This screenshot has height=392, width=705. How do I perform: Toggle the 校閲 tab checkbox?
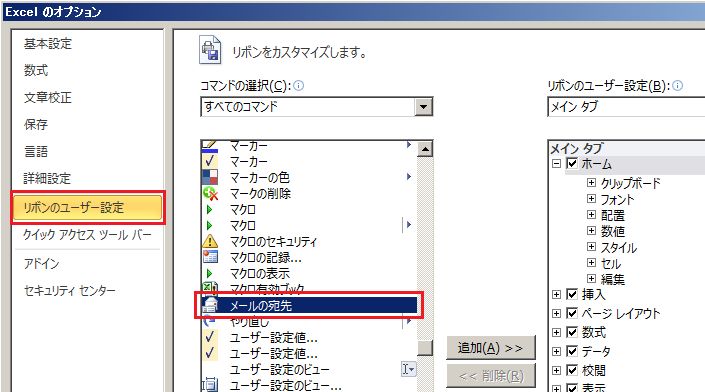coord(572,370)
